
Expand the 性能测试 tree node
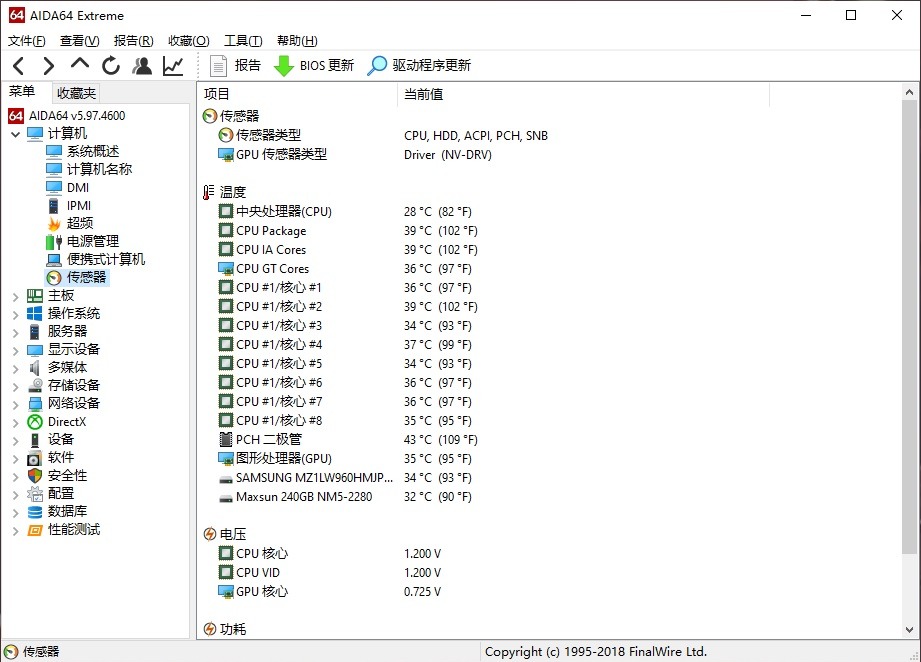(x=16, y=531)
